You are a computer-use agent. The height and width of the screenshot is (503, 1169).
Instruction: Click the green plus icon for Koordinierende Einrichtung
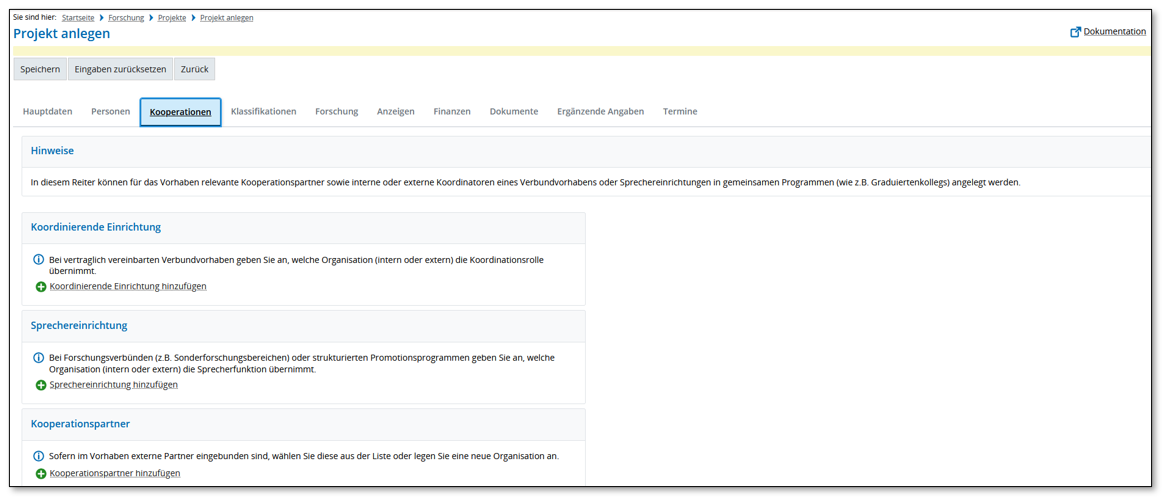pyautogui.click(x=41, y=287)
